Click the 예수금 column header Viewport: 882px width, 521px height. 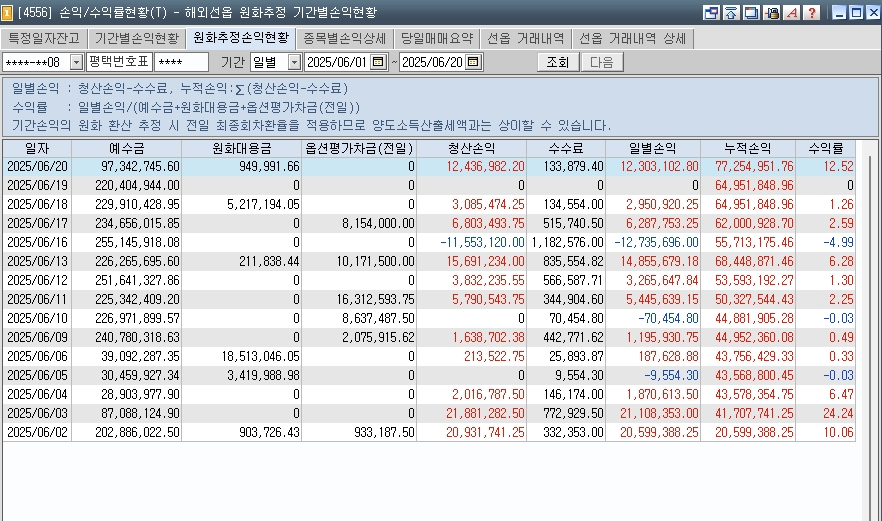click(127, 149)
